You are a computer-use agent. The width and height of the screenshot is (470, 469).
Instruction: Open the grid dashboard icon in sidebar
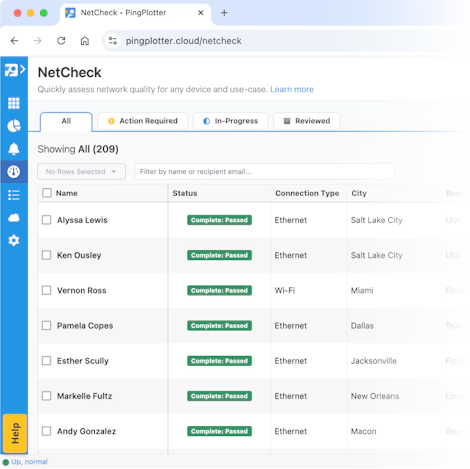tap(14, 103)
